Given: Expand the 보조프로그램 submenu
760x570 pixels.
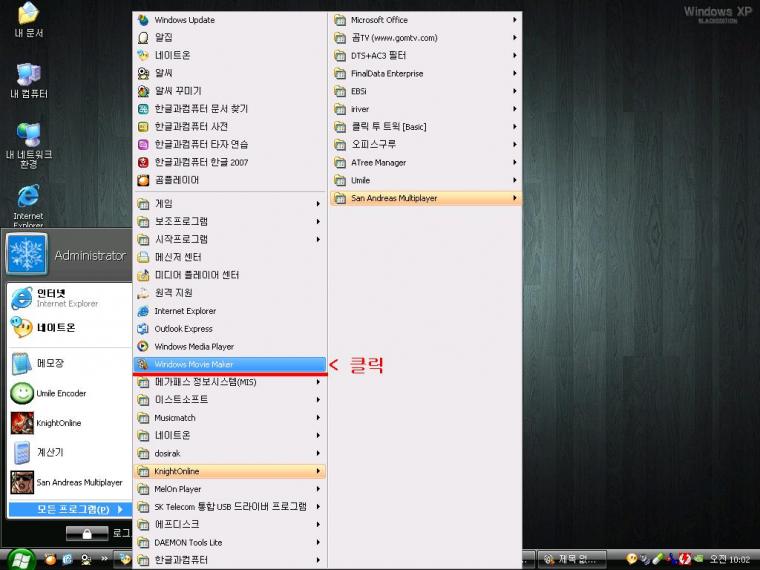Looking at the screenshot, I should pyautogui.click(x=229, y=222).
